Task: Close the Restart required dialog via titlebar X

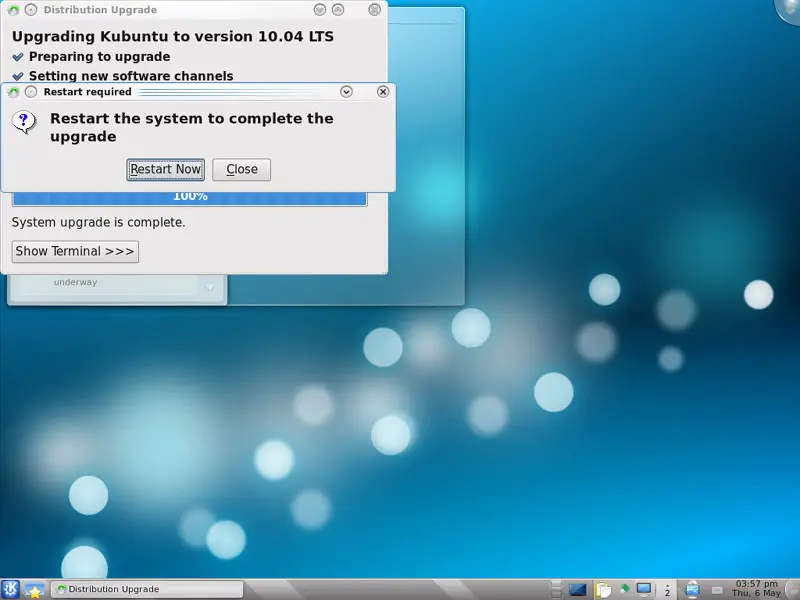Action: pyautogui.click(x=383, y=92)
